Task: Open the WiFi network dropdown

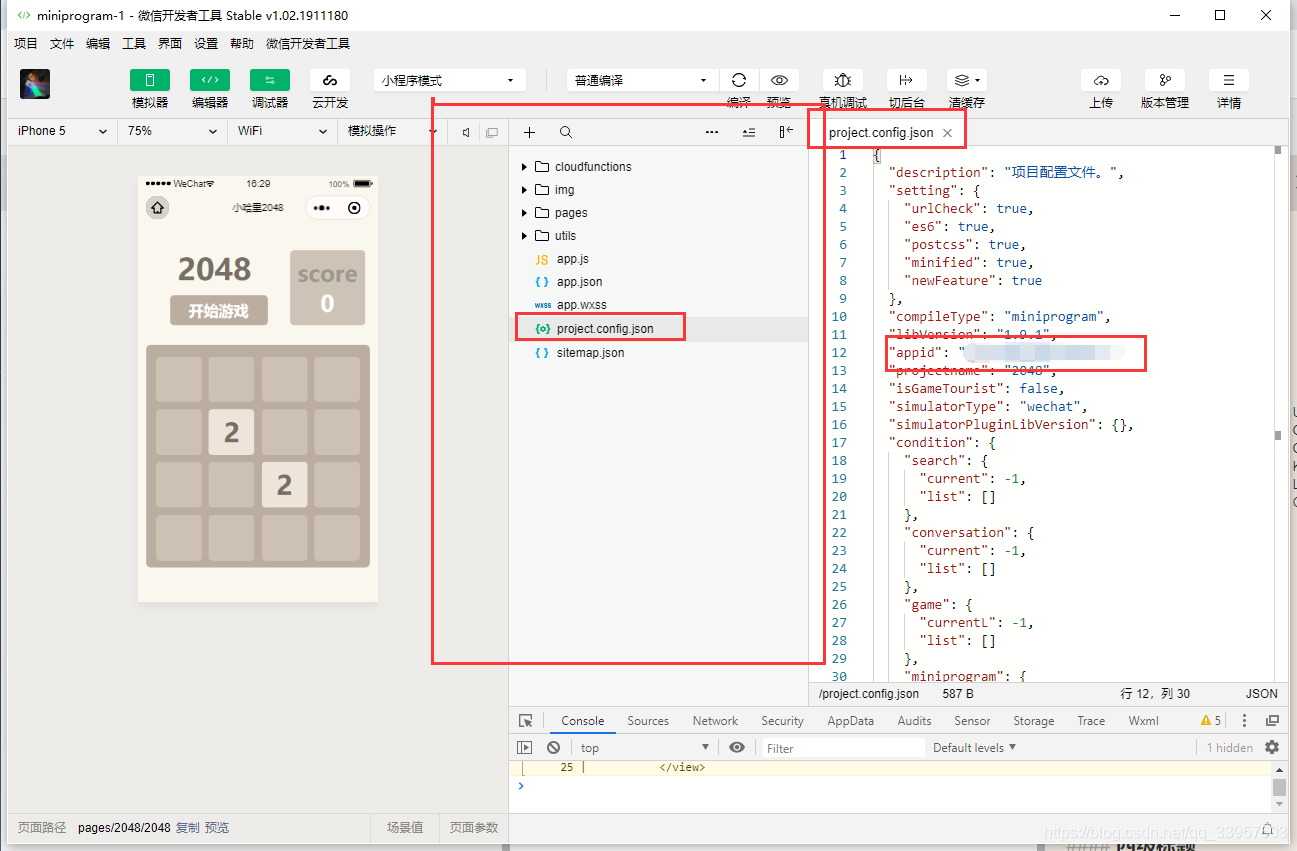Action: click(x=283, y=131)
